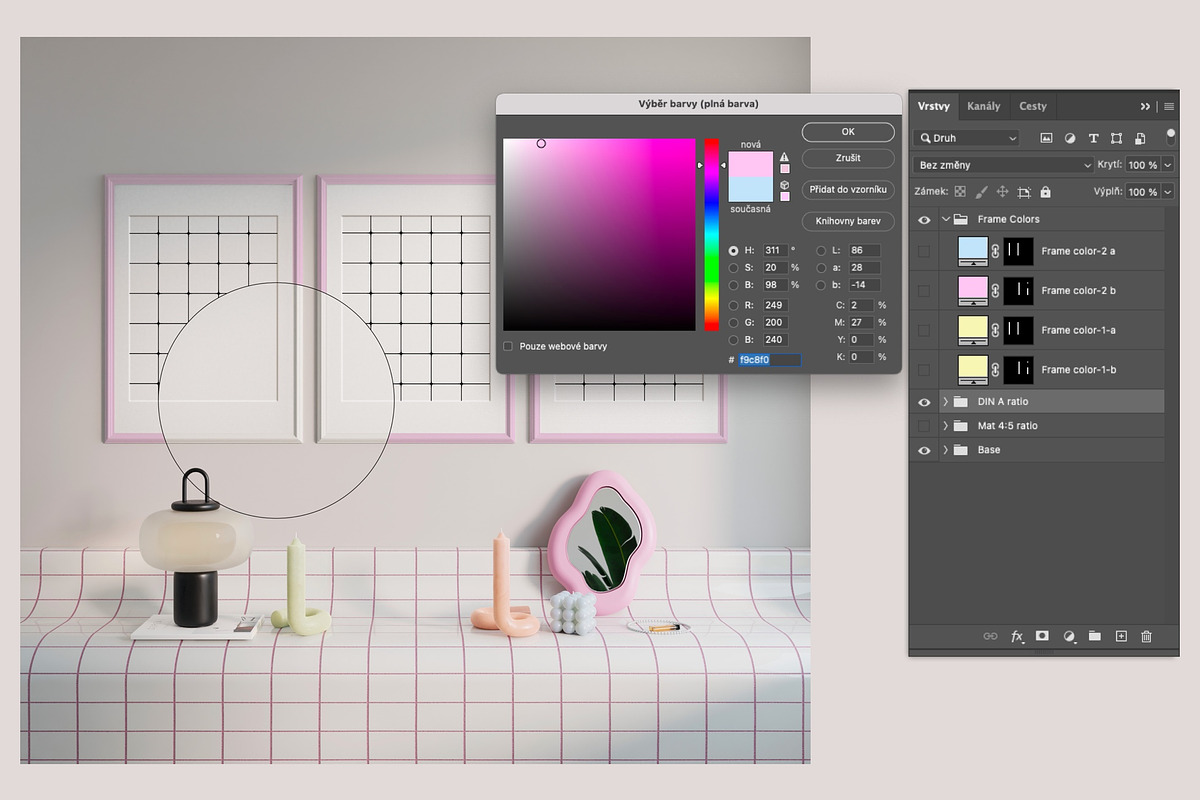Click the hex color input field

(x=769, y=360)
